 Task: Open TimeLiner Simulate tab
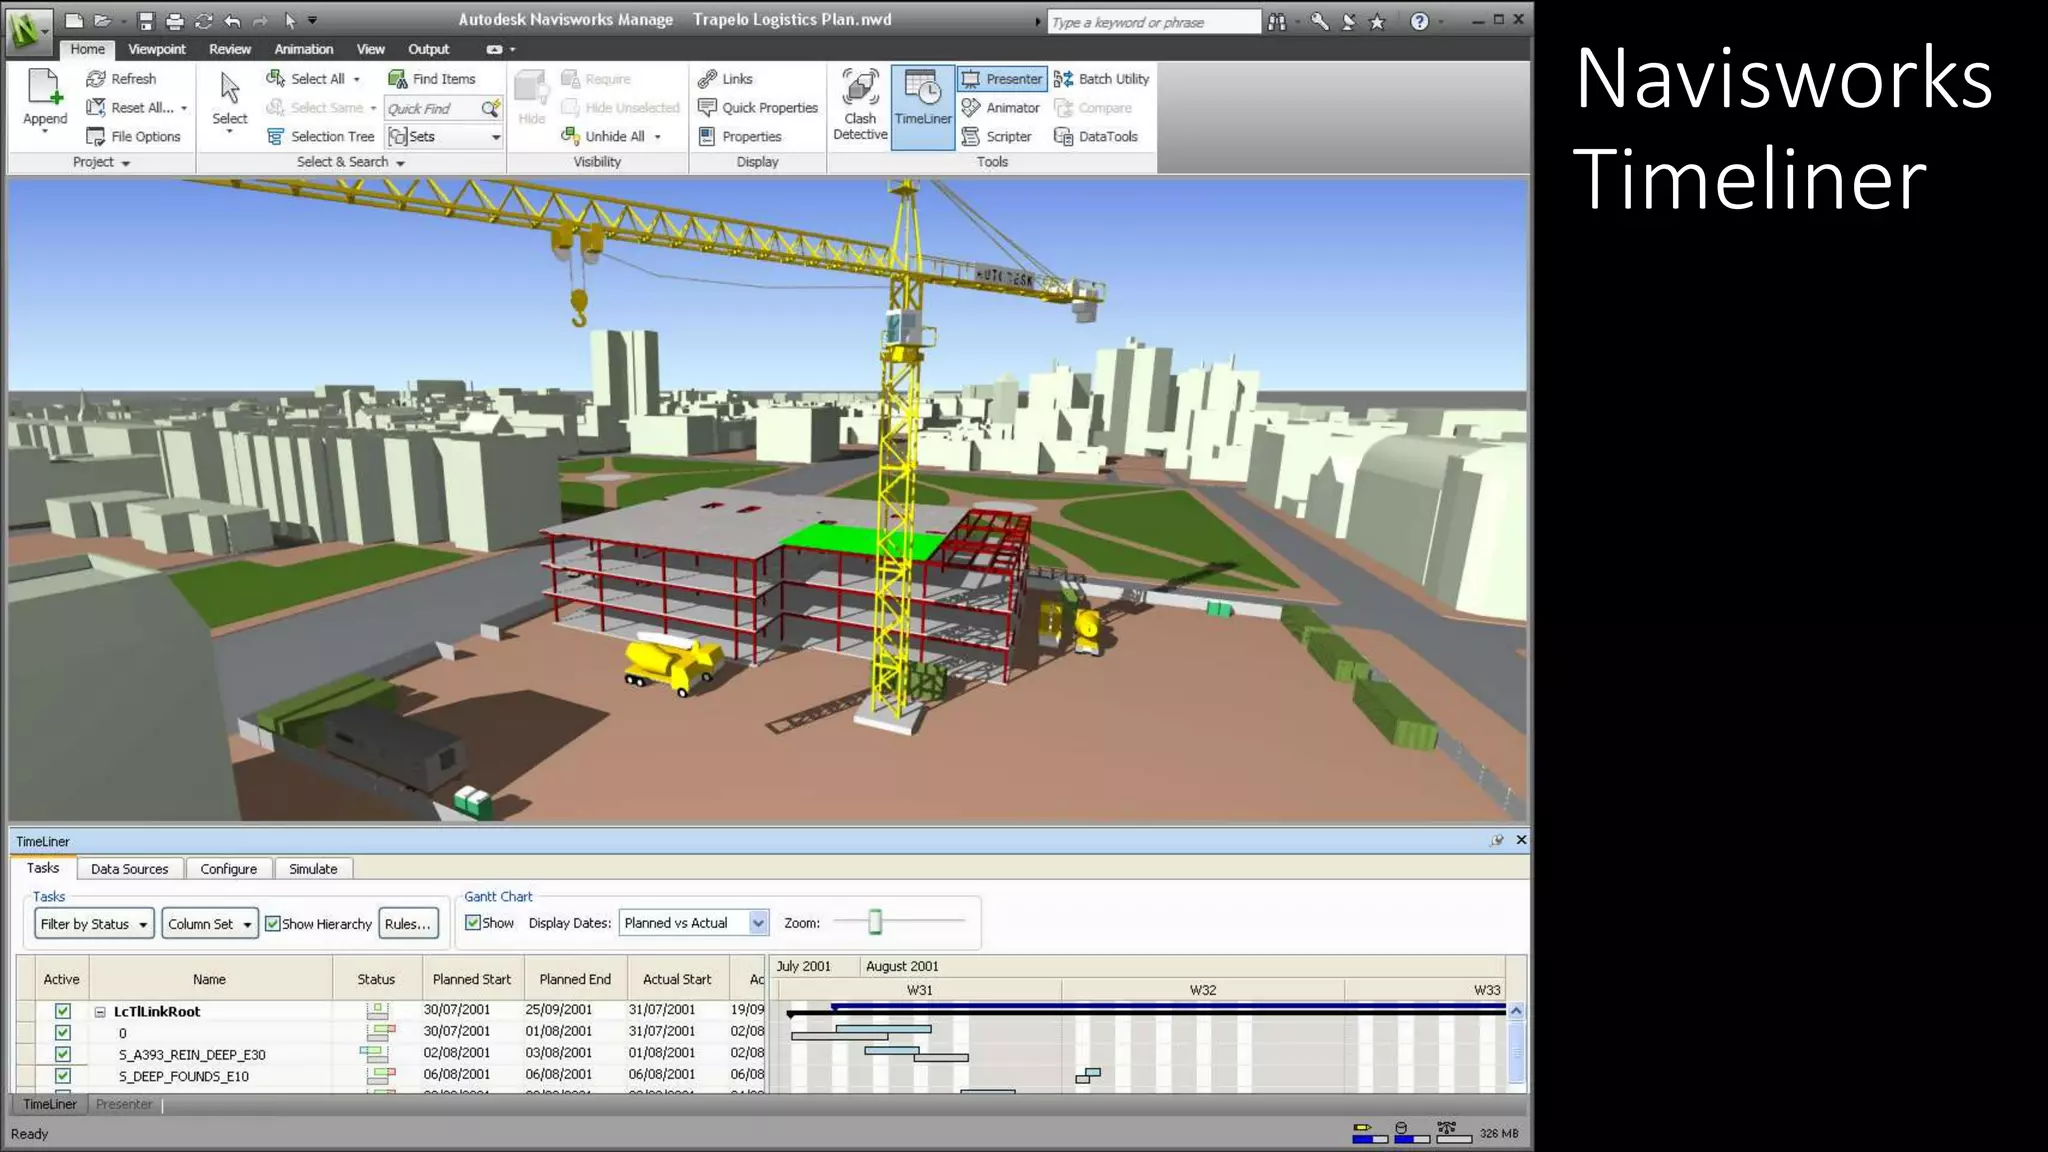(313, 869)
